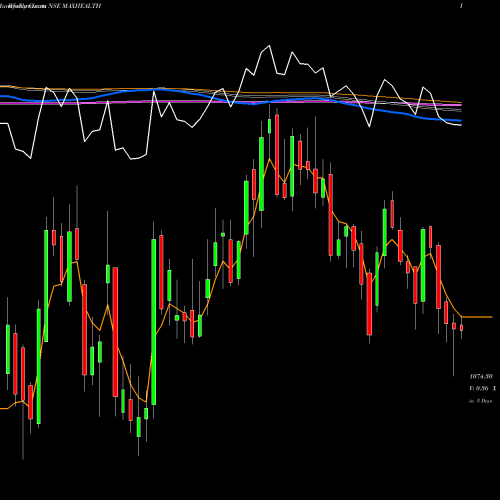Click the Days label under the volume text
Viewport: 500px width, 500px height.
click(x=481, y=401)
